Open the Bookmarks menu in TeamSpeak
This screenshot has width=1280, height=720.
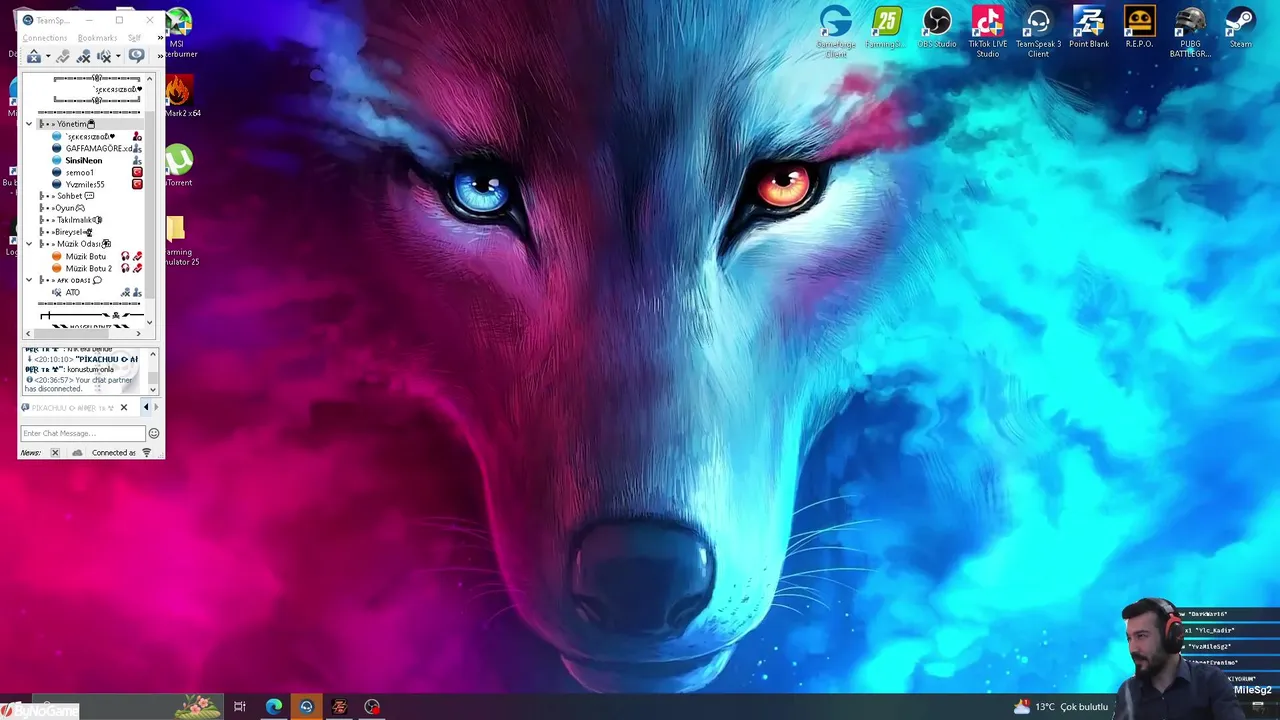pos(97,38)
